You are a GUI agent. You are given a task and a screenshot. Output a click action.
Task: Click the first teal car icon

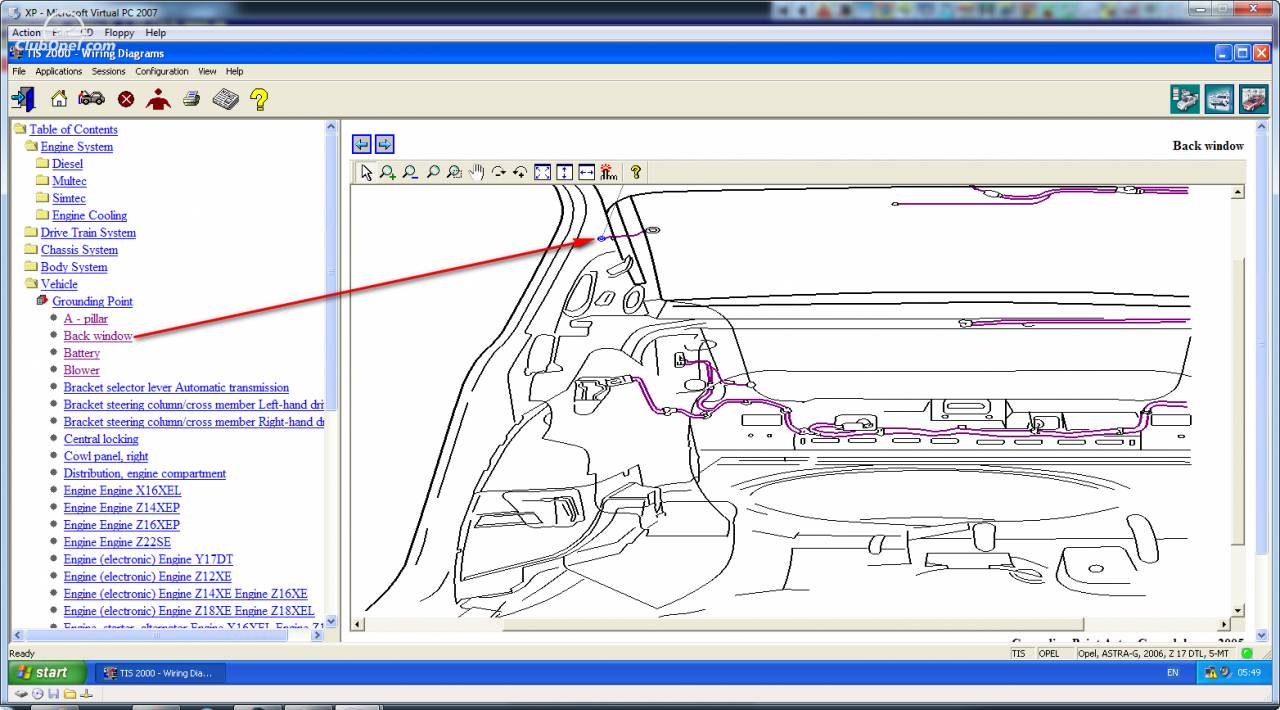pos(1185,99)
